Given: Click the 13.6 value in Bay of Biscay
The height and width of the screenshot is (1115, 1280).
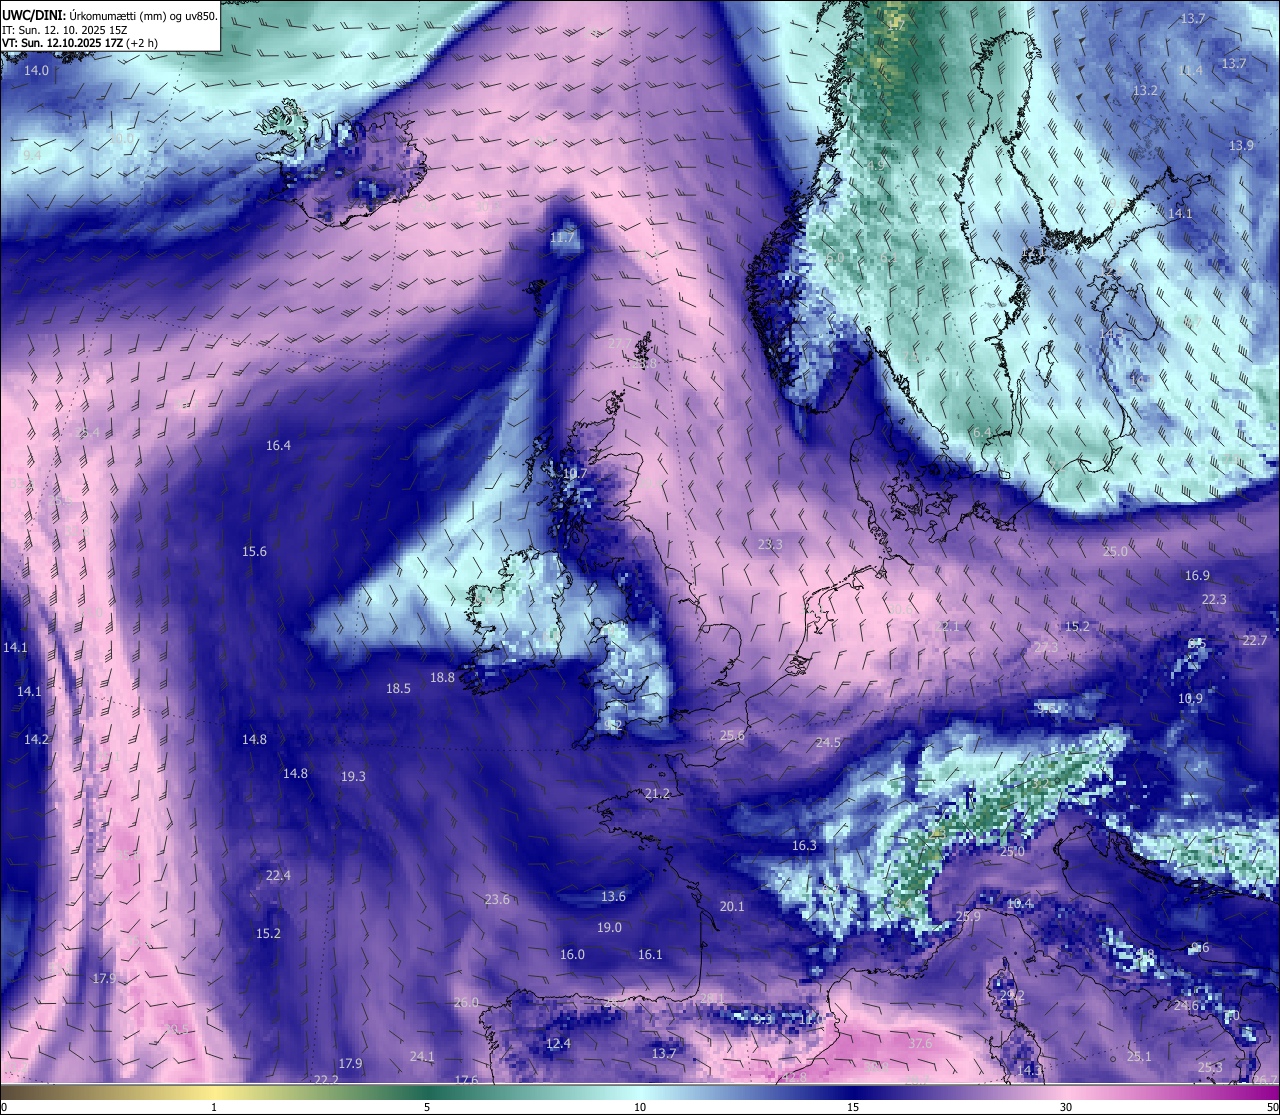Looking at the screenshot, I should tap(613, 897).
